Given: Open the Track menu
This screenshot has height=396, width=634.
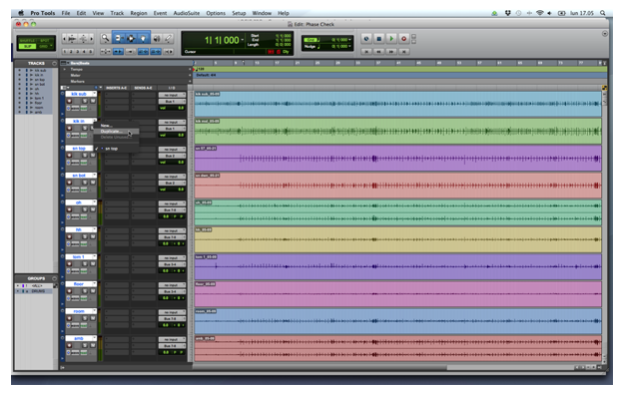Looking at the screenshot, I should (x=117, y=13).
